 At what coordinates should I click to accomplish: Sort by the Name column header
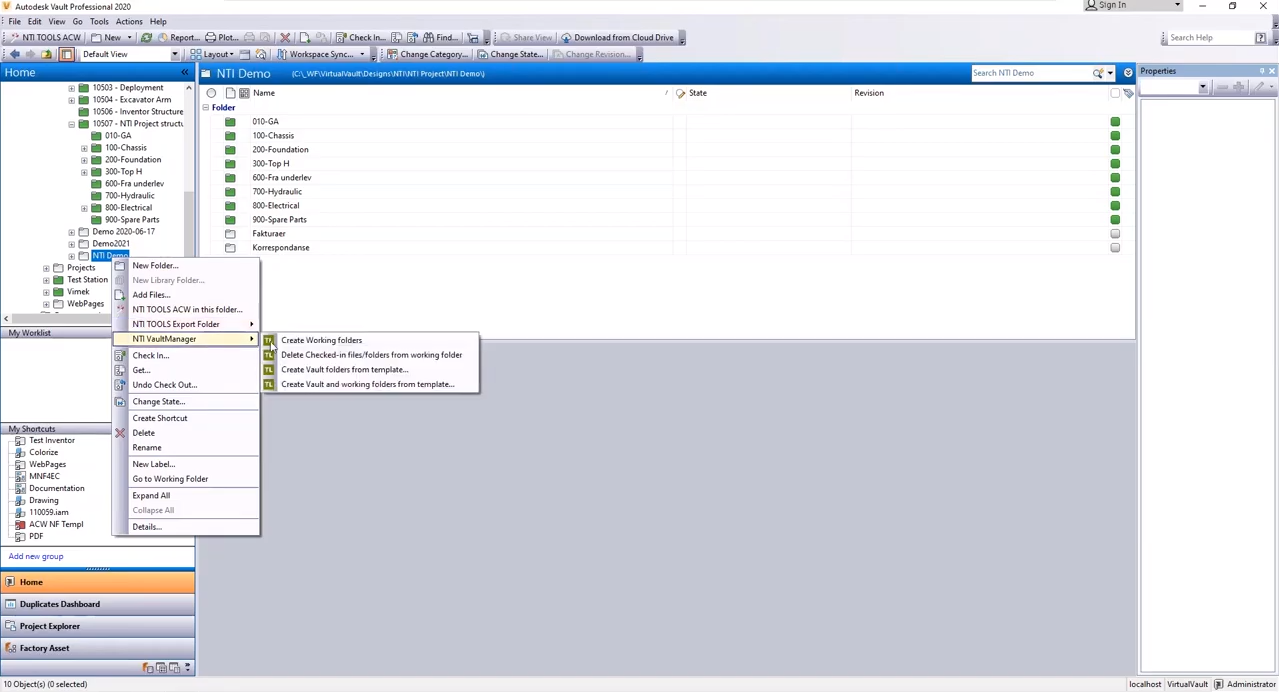(x=264, y=93)
